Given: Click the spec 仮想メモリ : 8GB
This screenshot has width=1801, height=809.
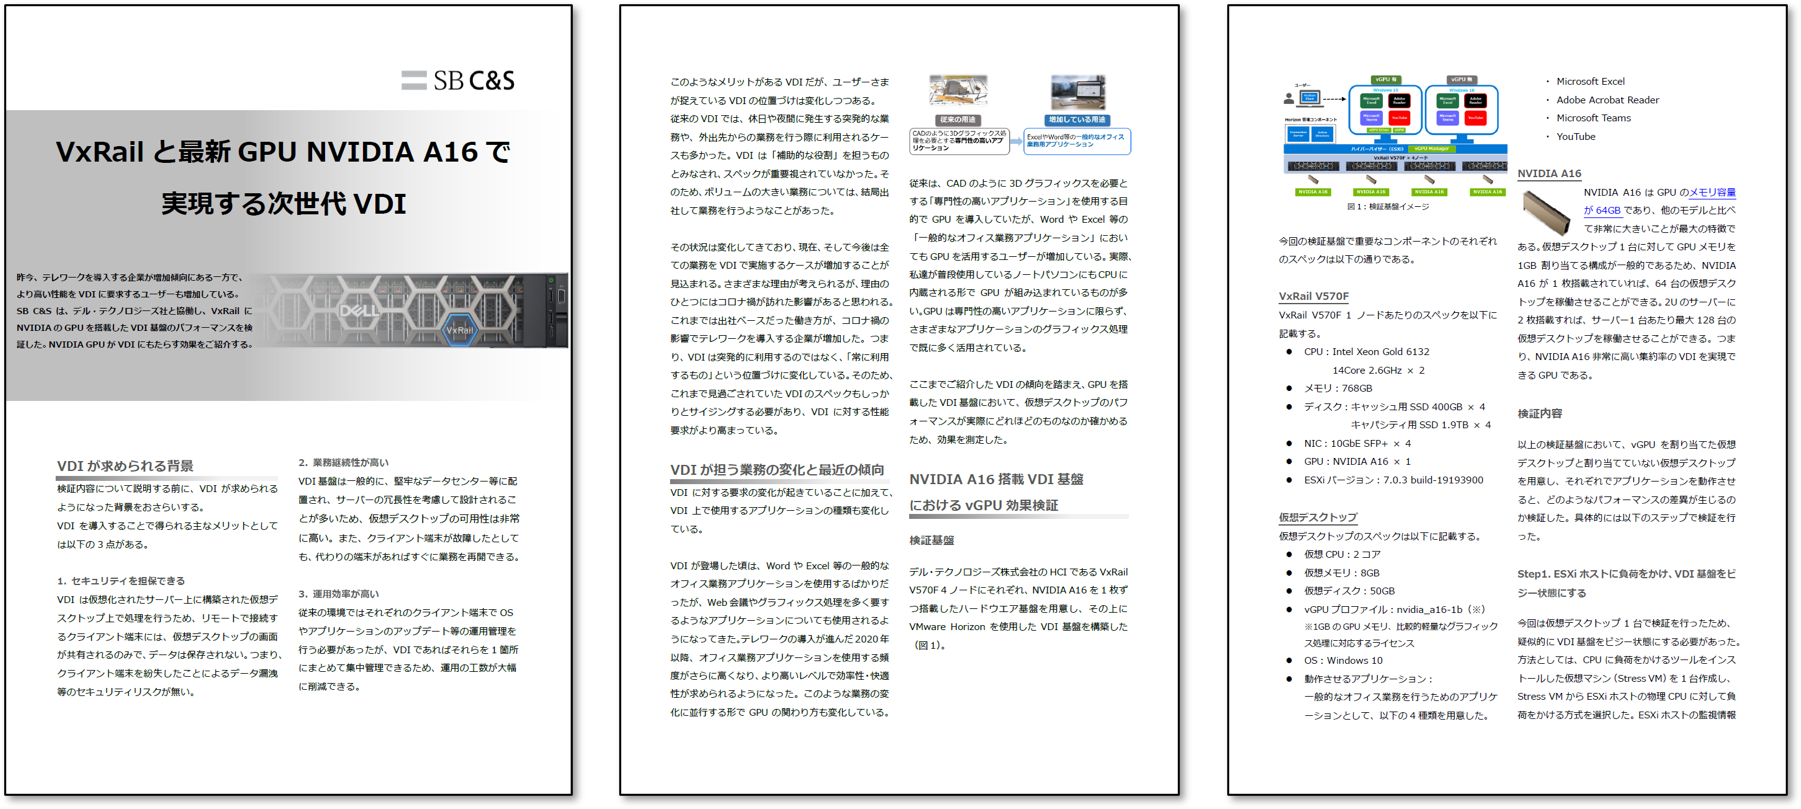Looking at the screenshot, I should [x=1341, y=573].
